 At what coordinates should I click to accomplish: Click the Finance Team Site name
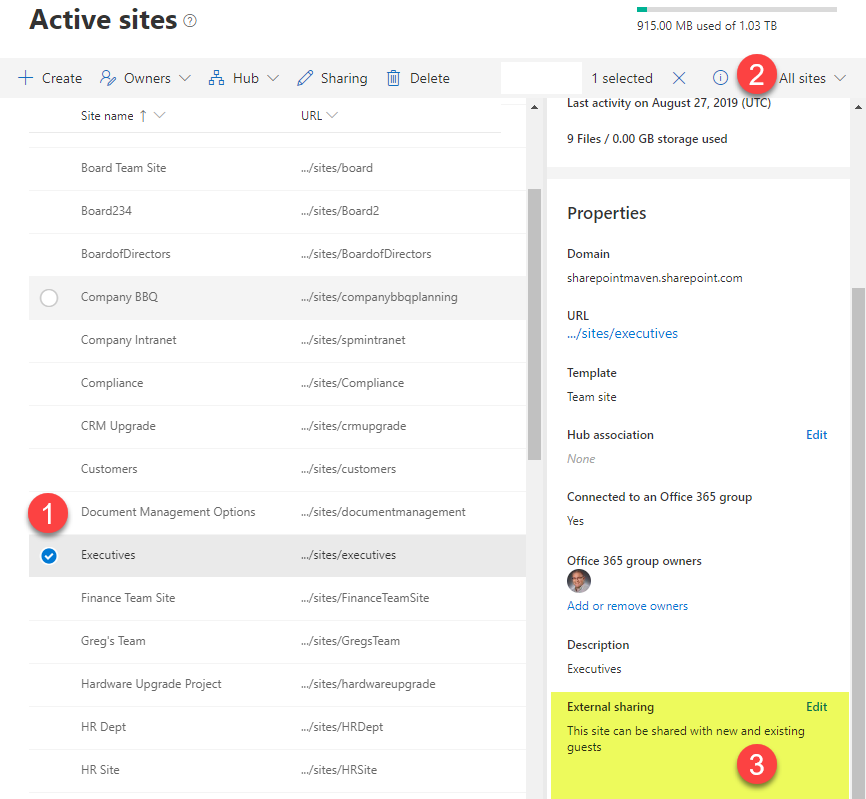click(x=128, y=598)
